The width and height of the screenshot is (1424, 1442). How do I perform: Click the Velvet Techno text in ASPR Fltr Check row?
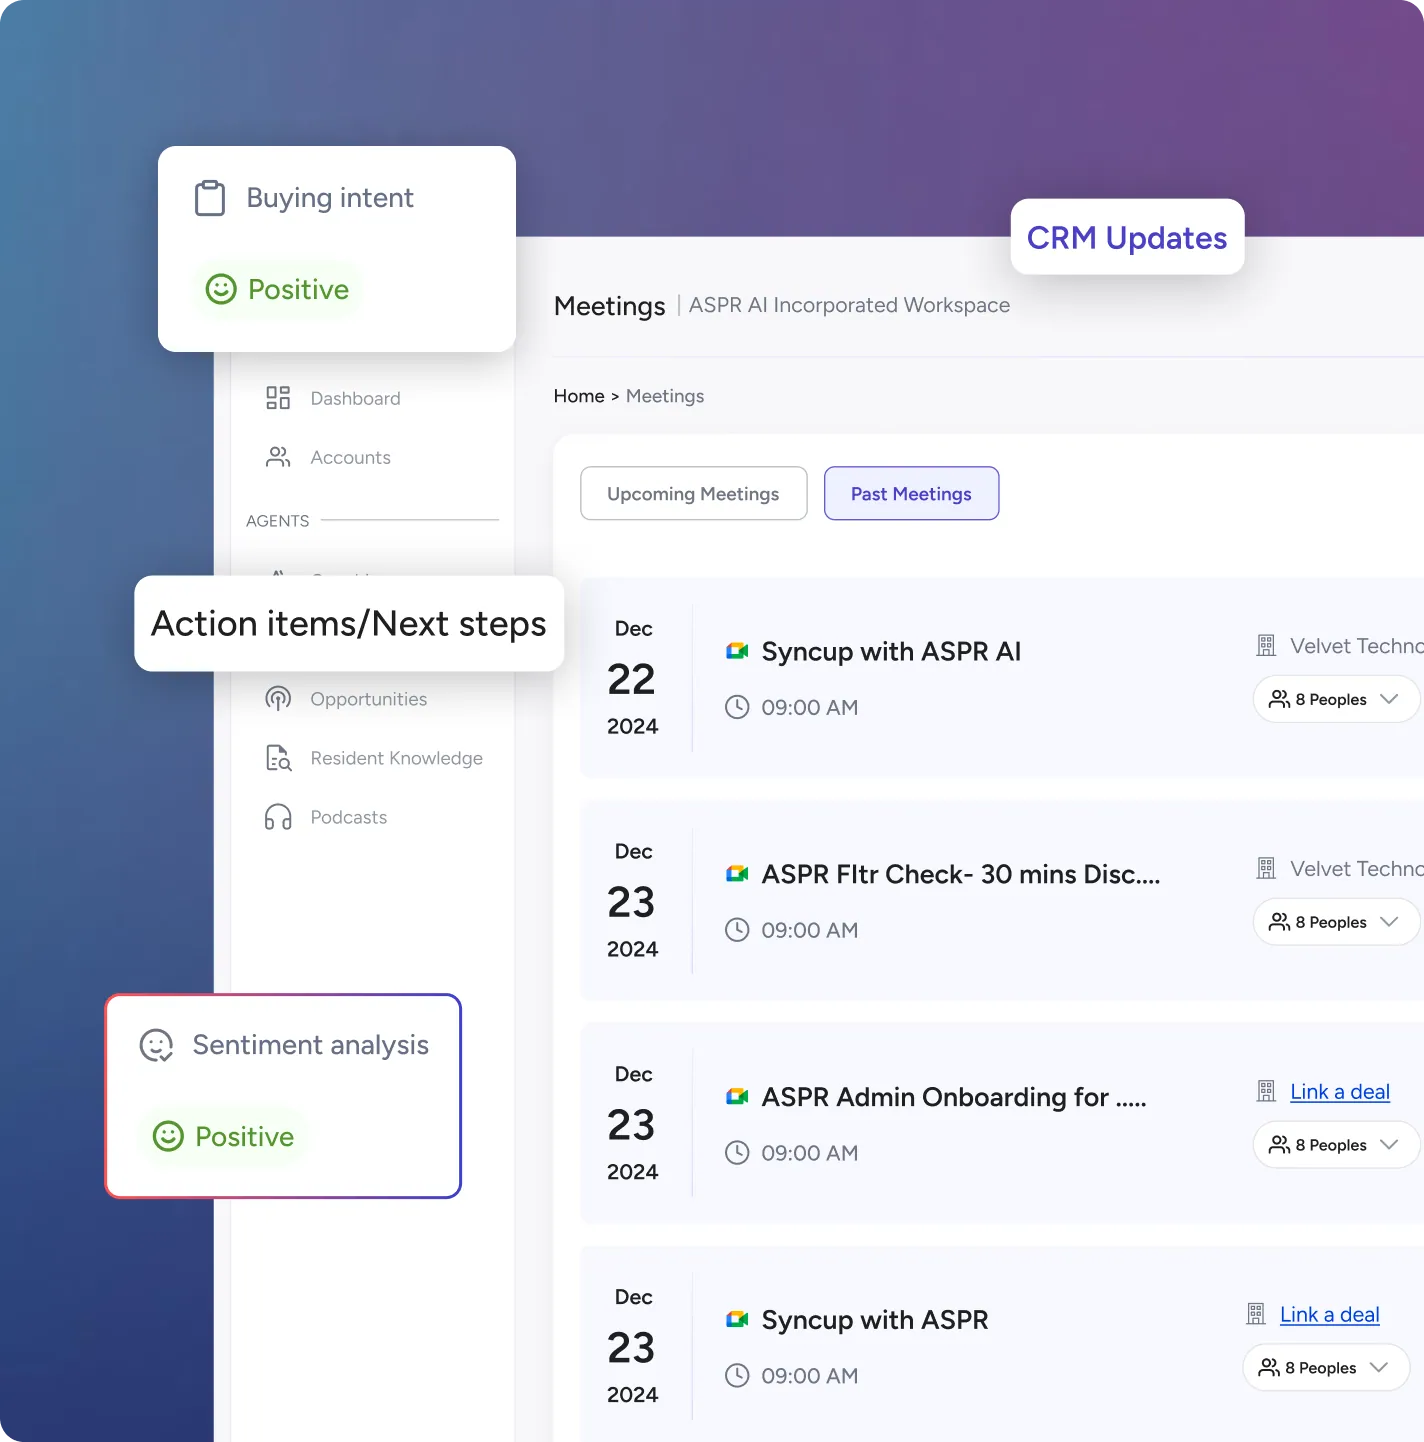click(1357, 869)
